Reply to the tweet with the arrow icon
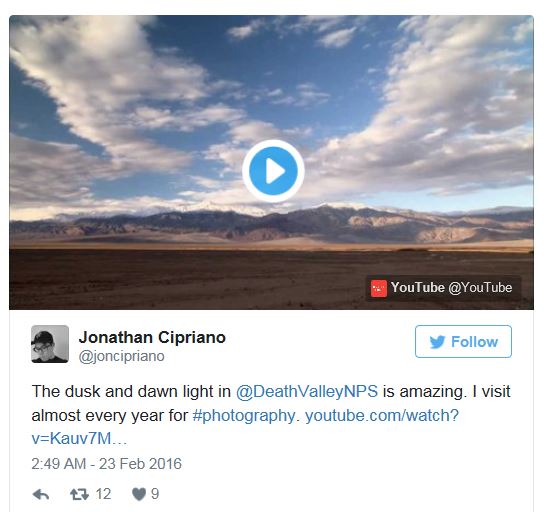This screenshot has height=512, width=548. tap(41, 495)
